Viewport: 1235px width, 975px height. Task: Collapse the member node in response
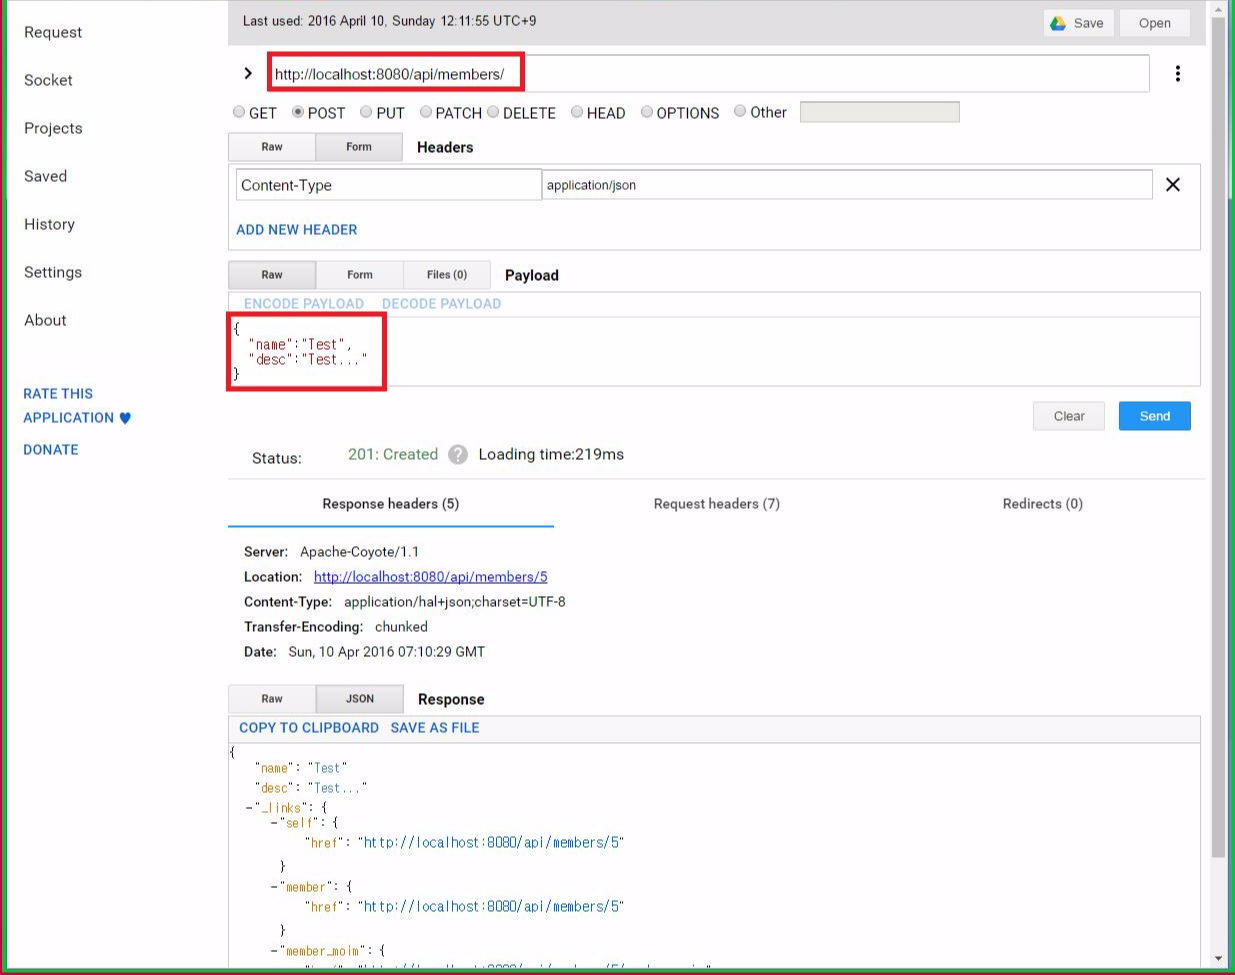pos(273,886)
